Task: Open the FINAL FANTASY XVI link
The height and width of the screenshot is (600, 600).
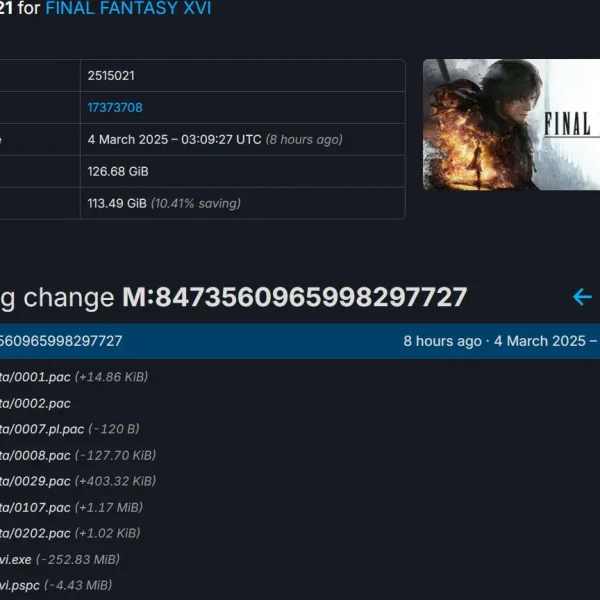Action: coord(128,8)
